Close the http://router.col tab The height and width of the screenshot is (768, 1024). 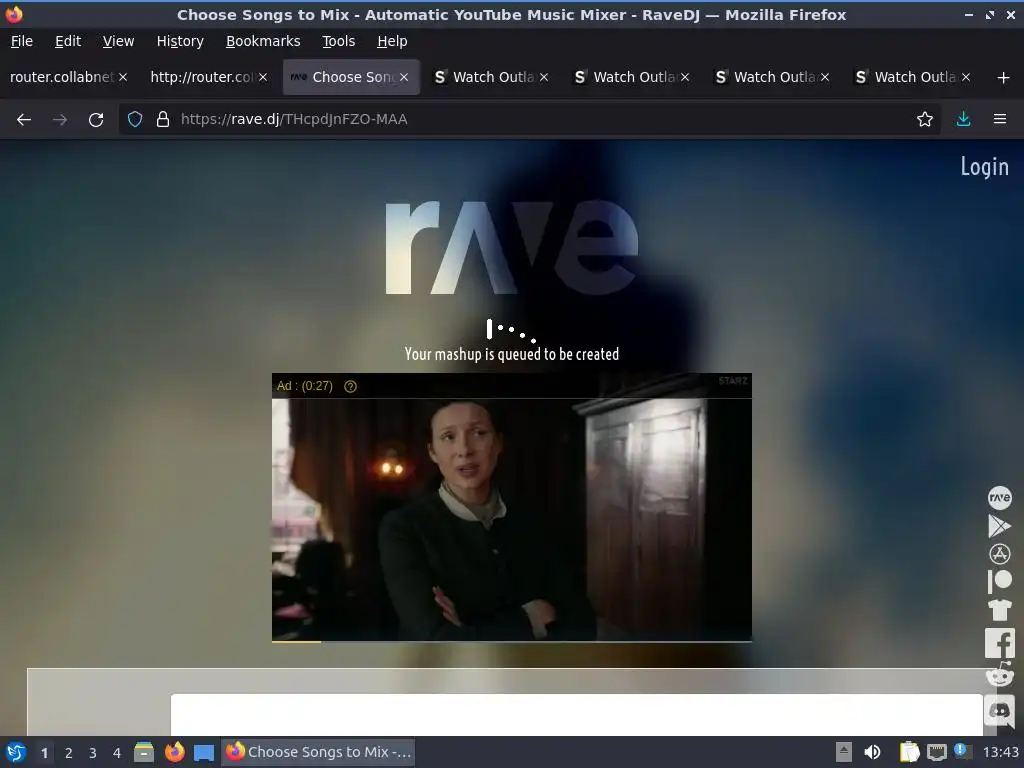(263, 77)
